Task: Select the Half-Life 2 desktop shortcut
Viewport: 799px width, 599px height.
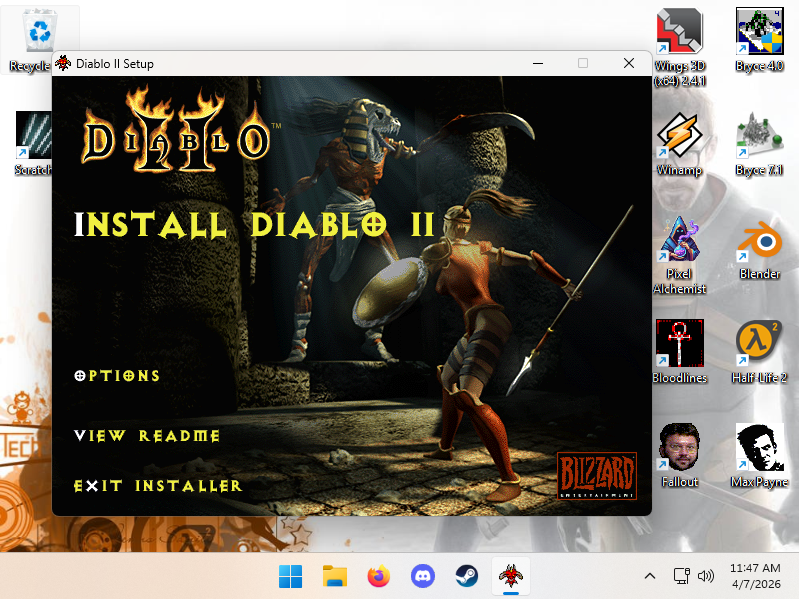Action: click(x=759, y=351)
